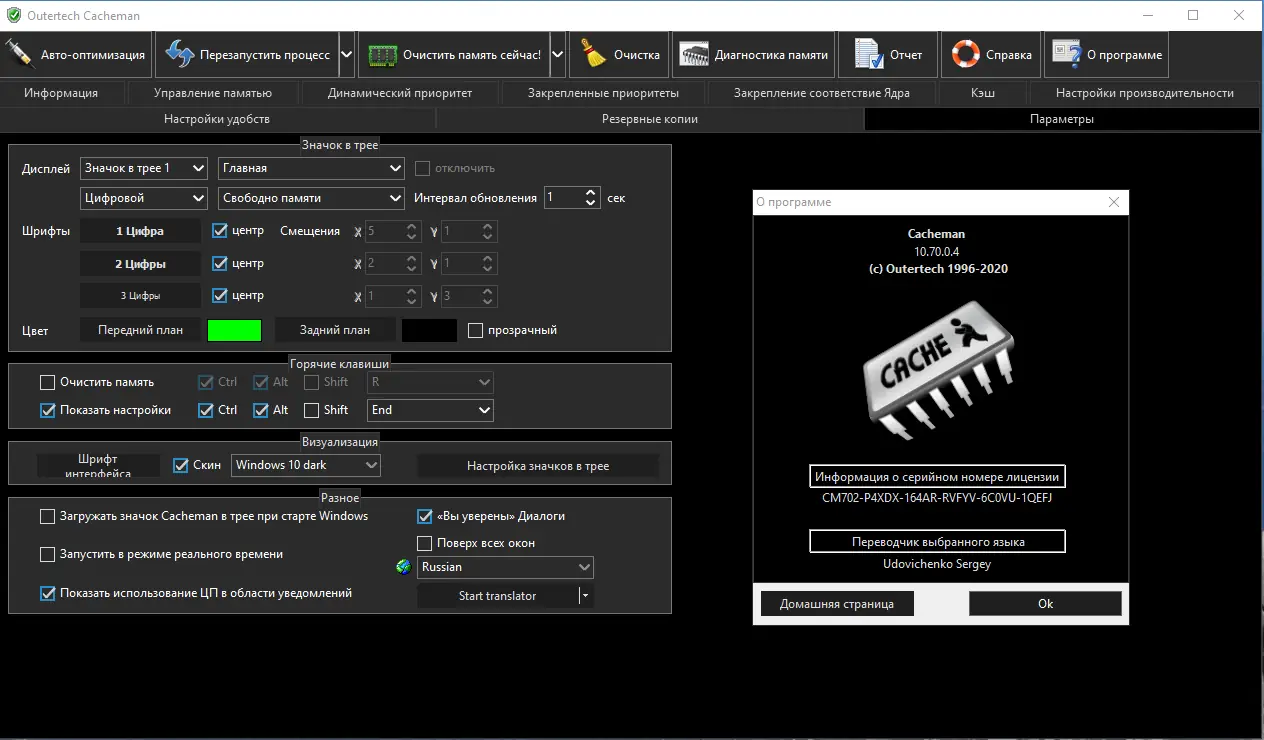
Task: Open the Цифровой dropdown
Action: click(143, 198)
